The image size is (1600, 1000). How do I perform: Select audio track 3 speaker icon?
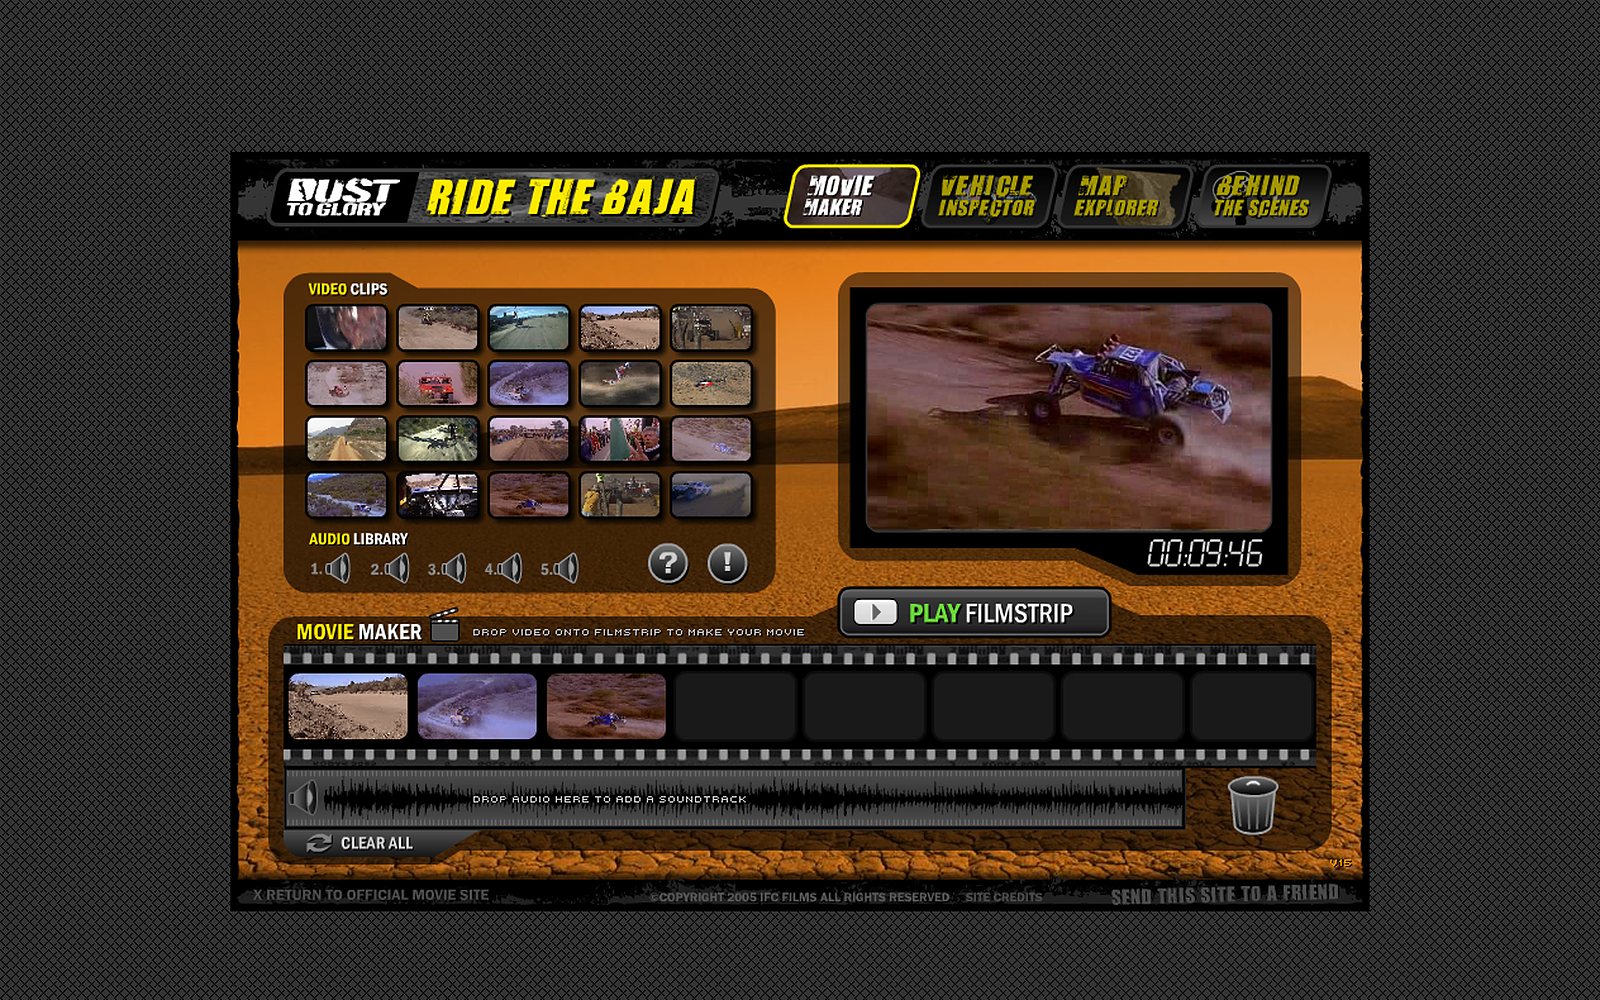tap(455, 568)
